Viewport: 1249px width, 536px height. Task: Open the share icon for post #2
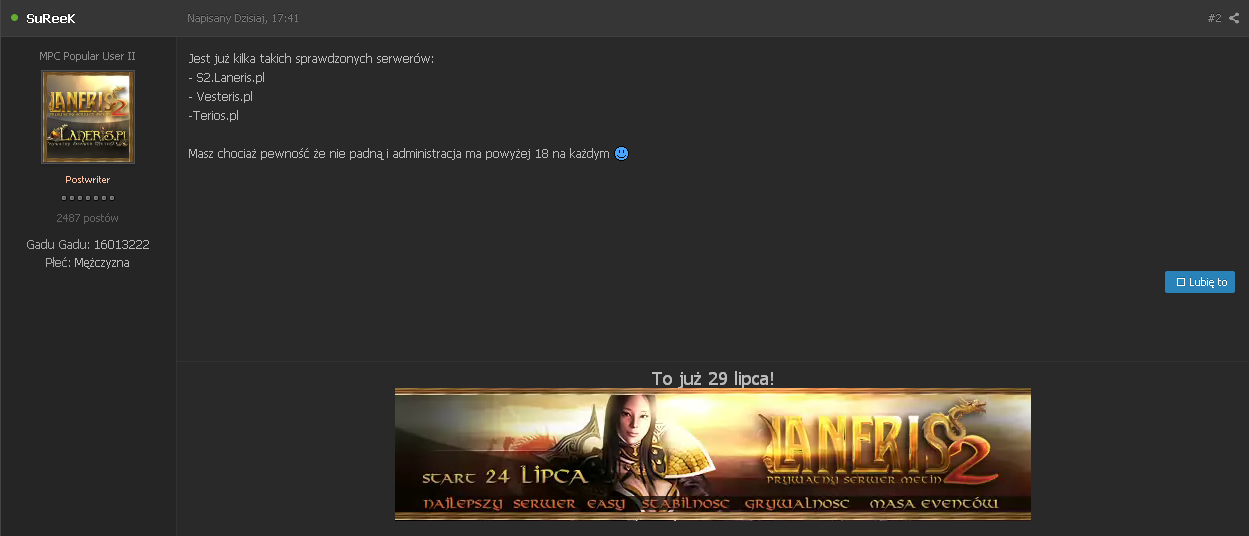click(x=1233, y=18)
